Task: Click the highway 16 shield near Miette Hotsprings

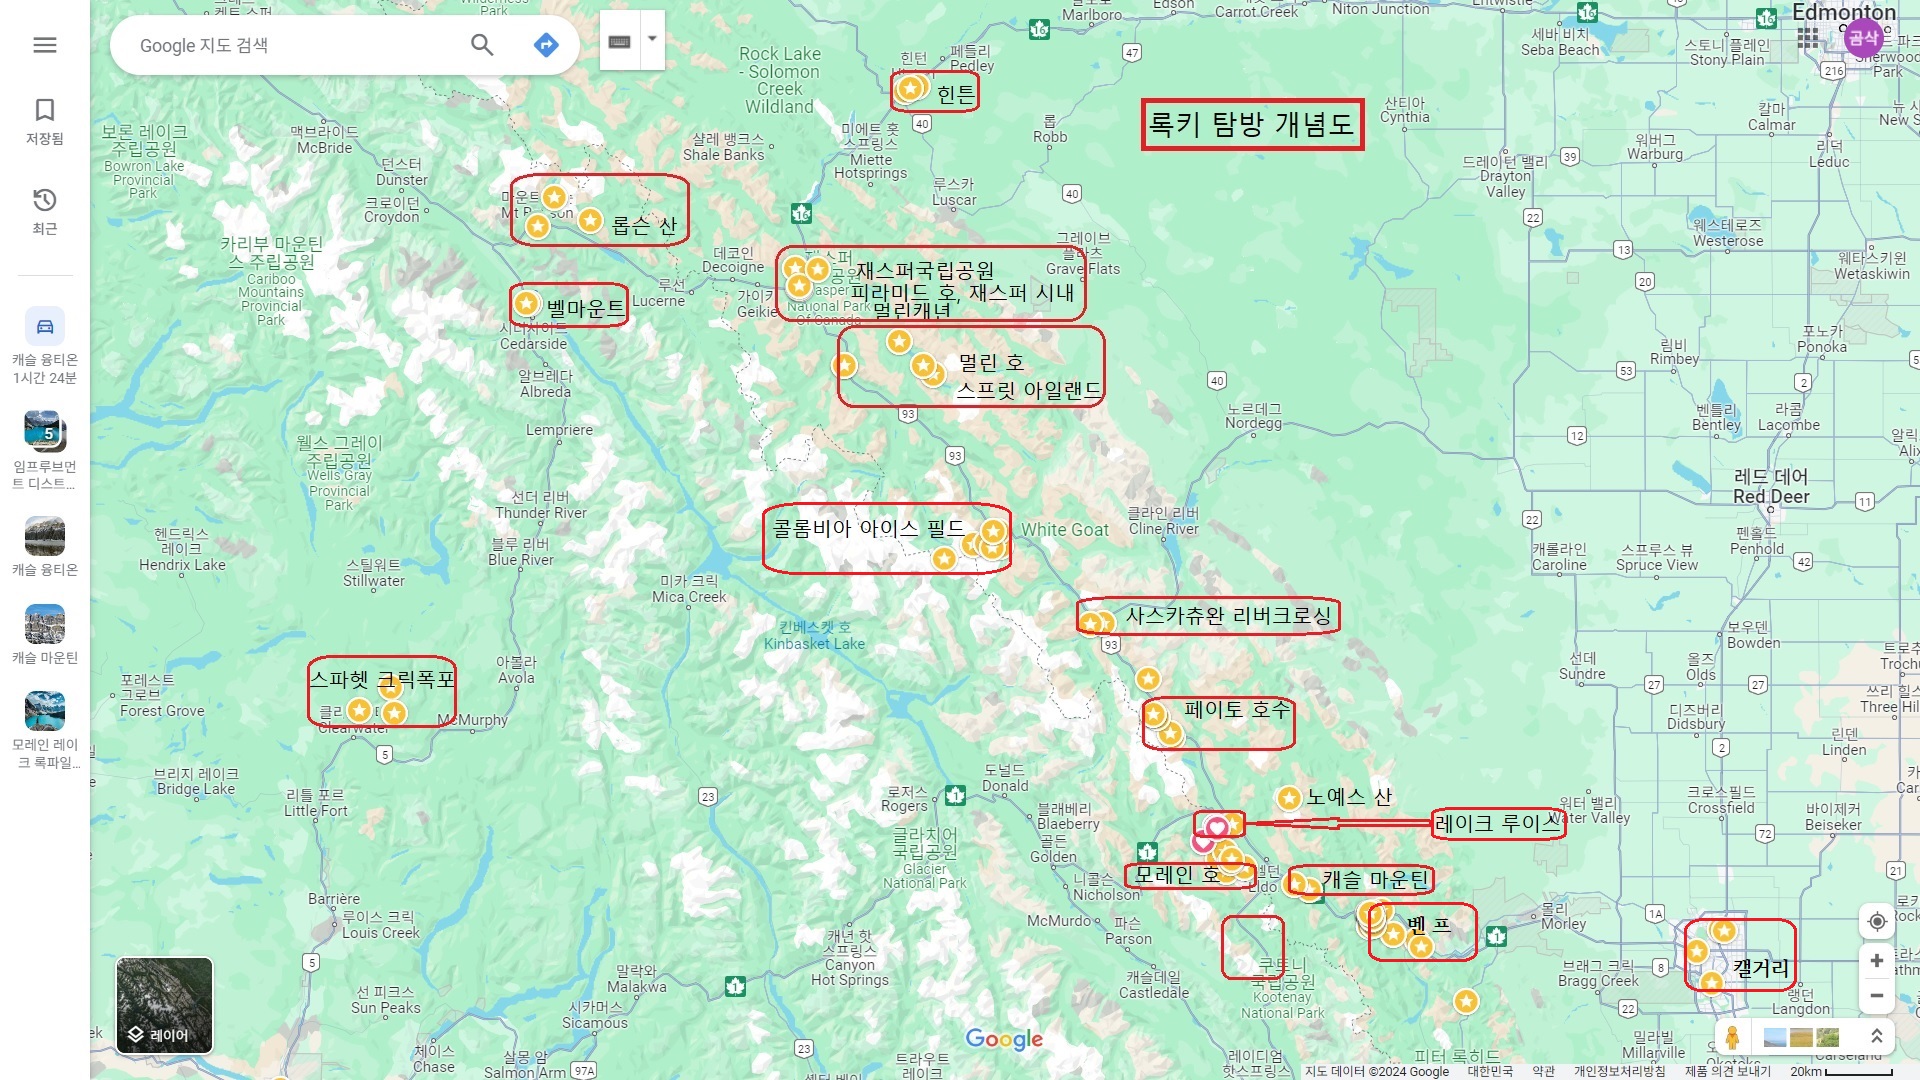Action: click(801, 213)
